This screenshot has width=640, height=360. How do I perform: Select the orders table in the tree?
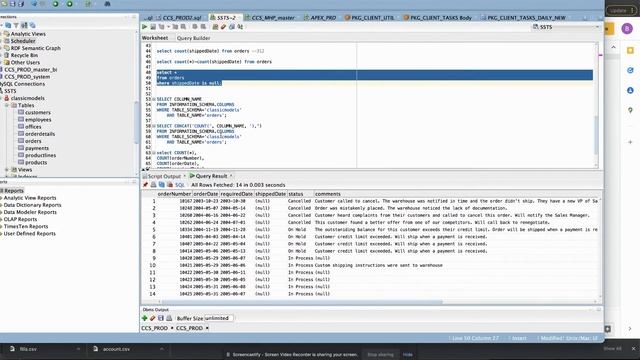[33, 141]
